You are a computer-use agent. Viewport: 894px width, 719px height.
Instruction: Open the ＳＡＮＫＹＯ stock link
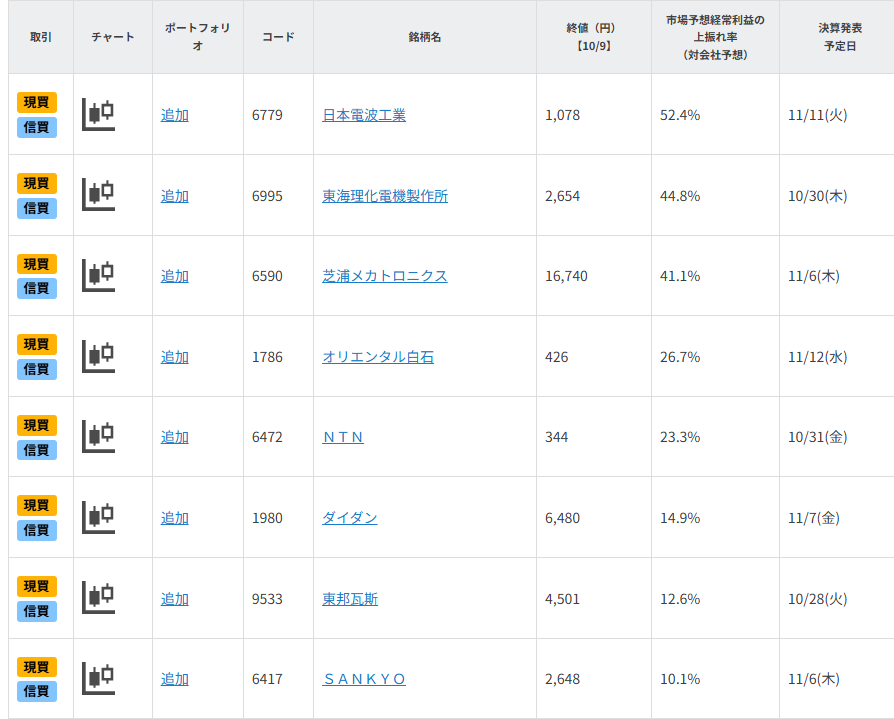(364, 679)
